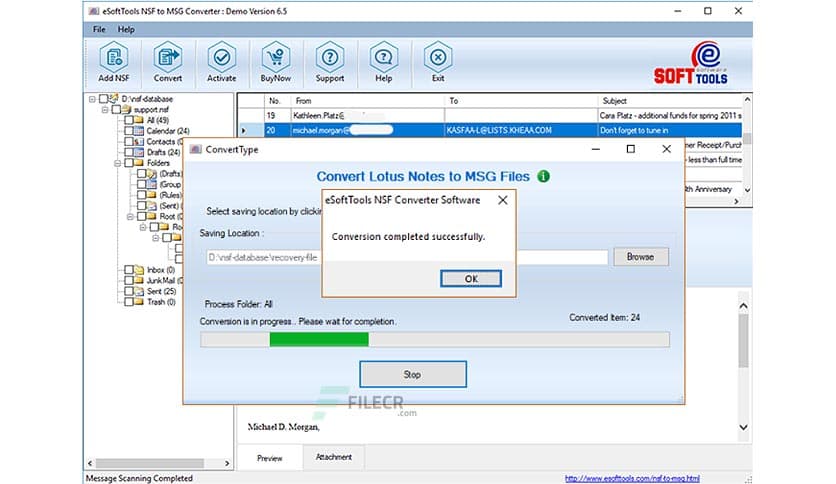This screenshot has width=836, height=484.
Task: Collapse the D:\nsf-database tree node
Action: click(x=92, y=99)
